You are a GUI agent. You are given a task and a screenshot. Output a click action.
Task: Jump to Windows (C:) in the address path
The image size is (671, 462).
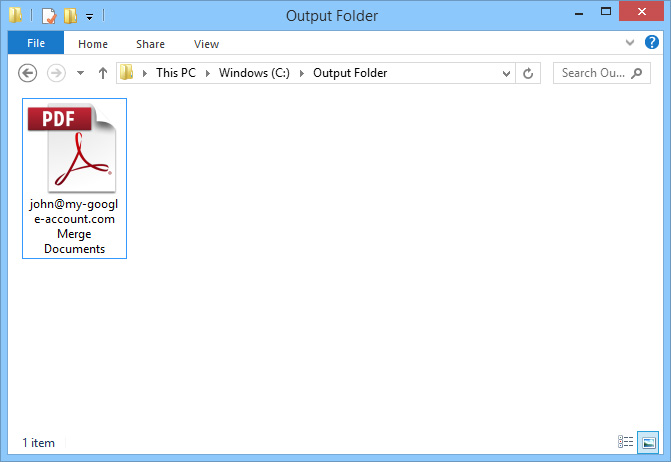[254, 73]
